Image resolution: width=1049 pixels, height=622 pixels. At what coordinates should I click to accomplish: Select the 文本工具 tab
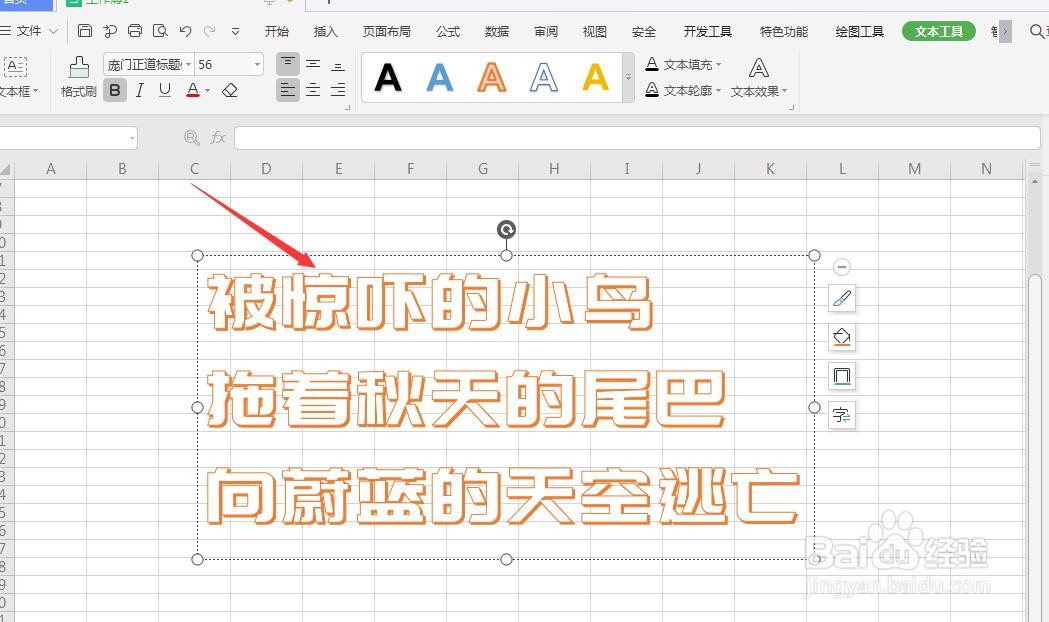939,31
